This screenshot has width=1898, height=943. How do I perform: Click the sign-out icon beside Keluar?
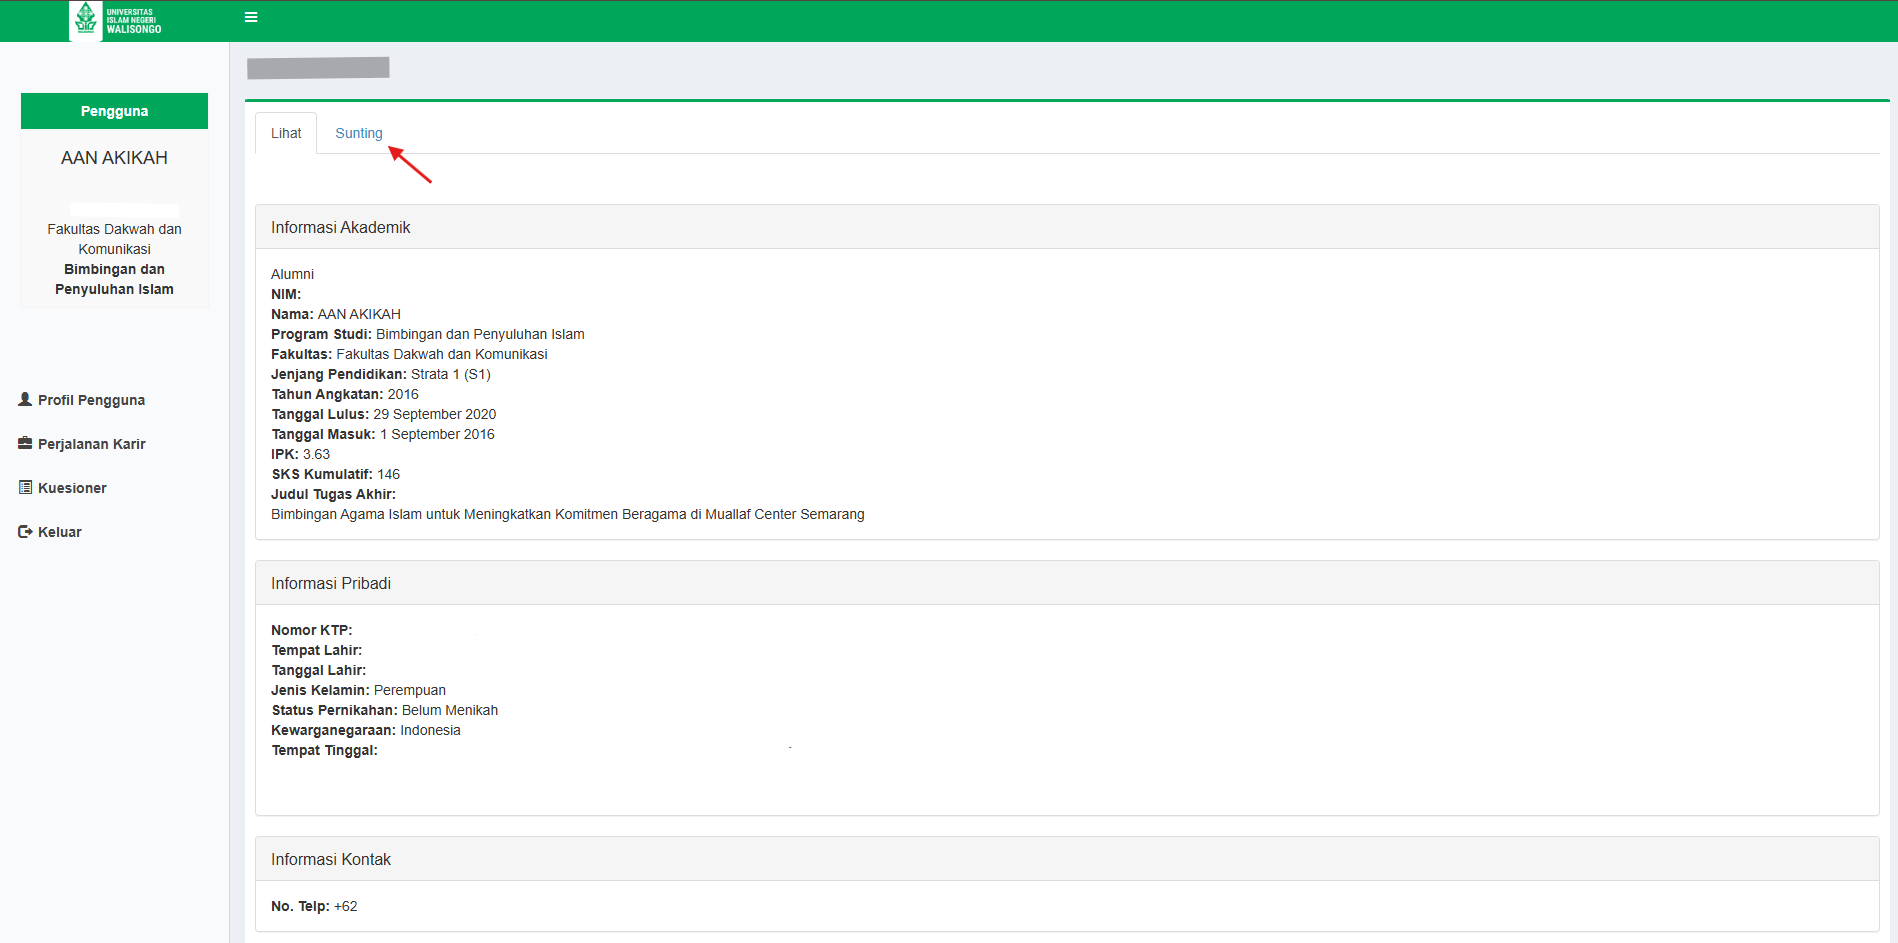[25, 531]
